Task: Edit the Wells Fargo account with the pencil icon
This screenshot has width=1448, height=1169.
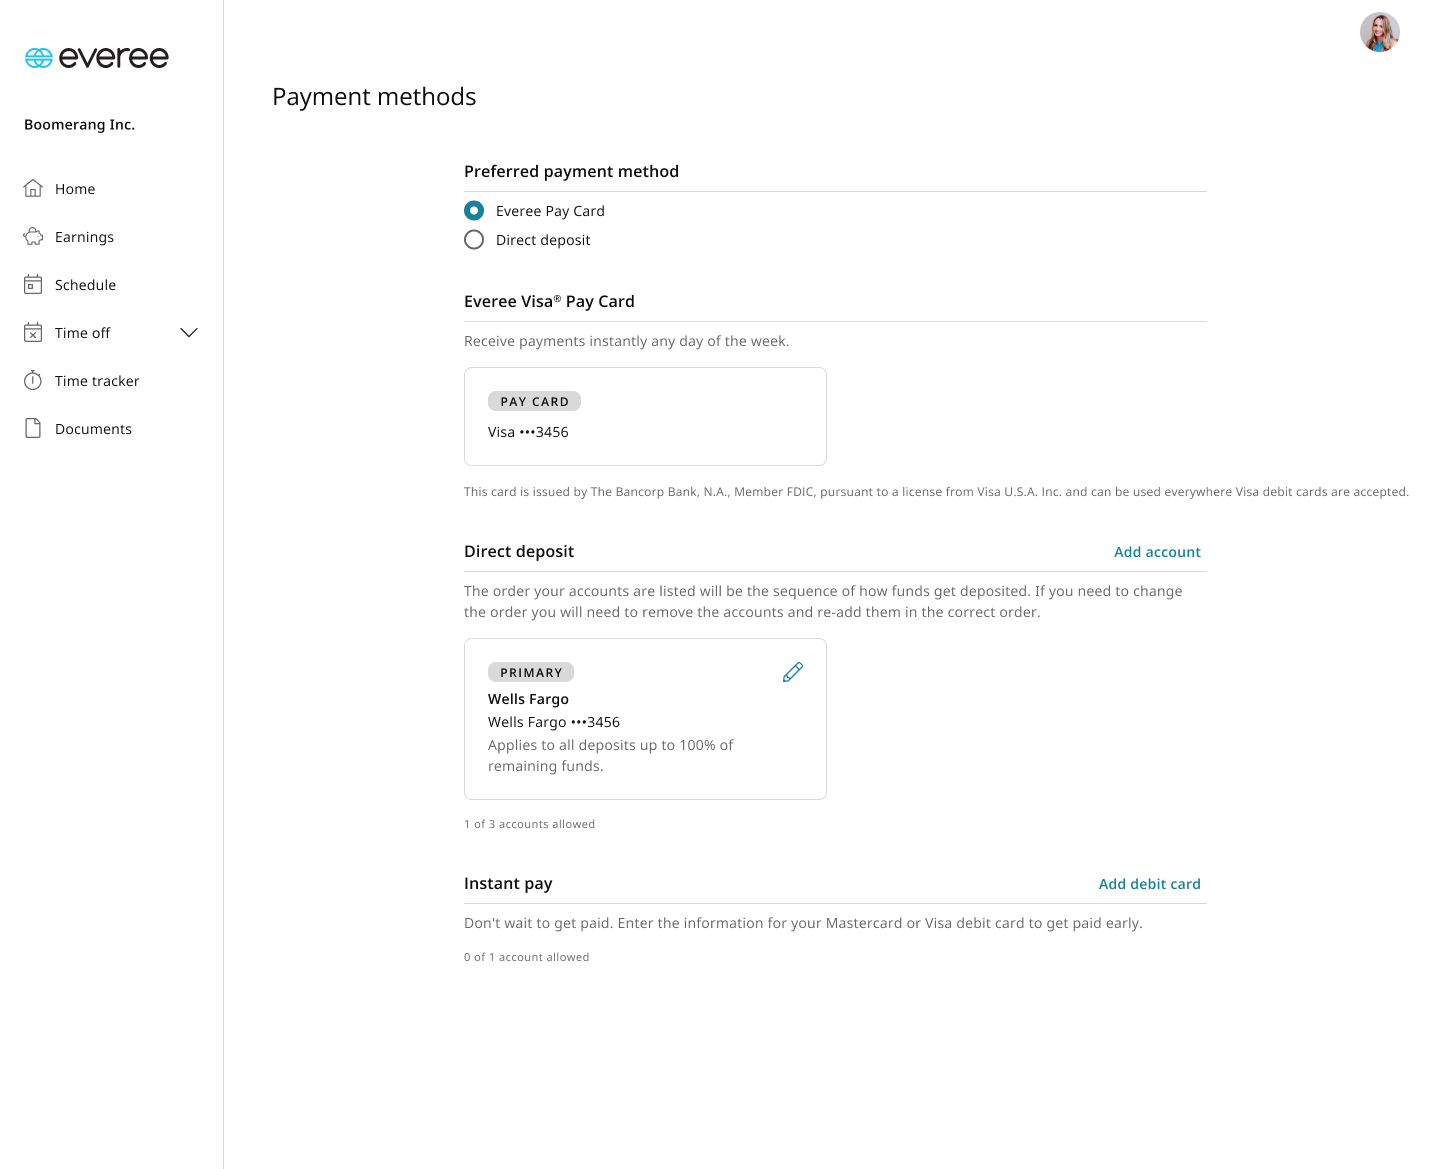Action: (x=792, y=672)
